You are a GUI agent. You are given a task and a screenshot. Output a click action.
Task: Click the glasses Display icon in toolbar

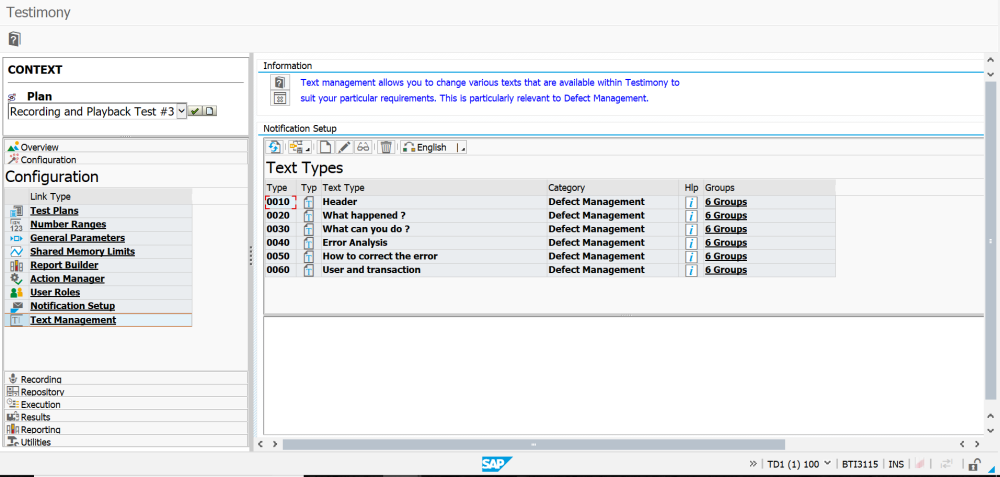[x=363, y=147]
